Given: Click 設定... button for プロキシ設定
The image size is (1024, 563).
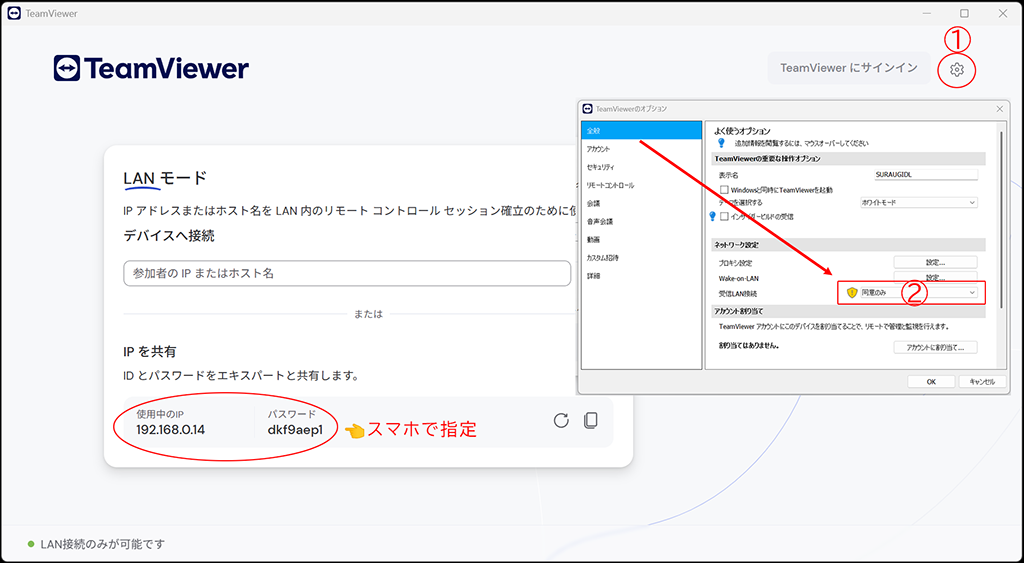Looking at the screenshot, I should 935,263.
